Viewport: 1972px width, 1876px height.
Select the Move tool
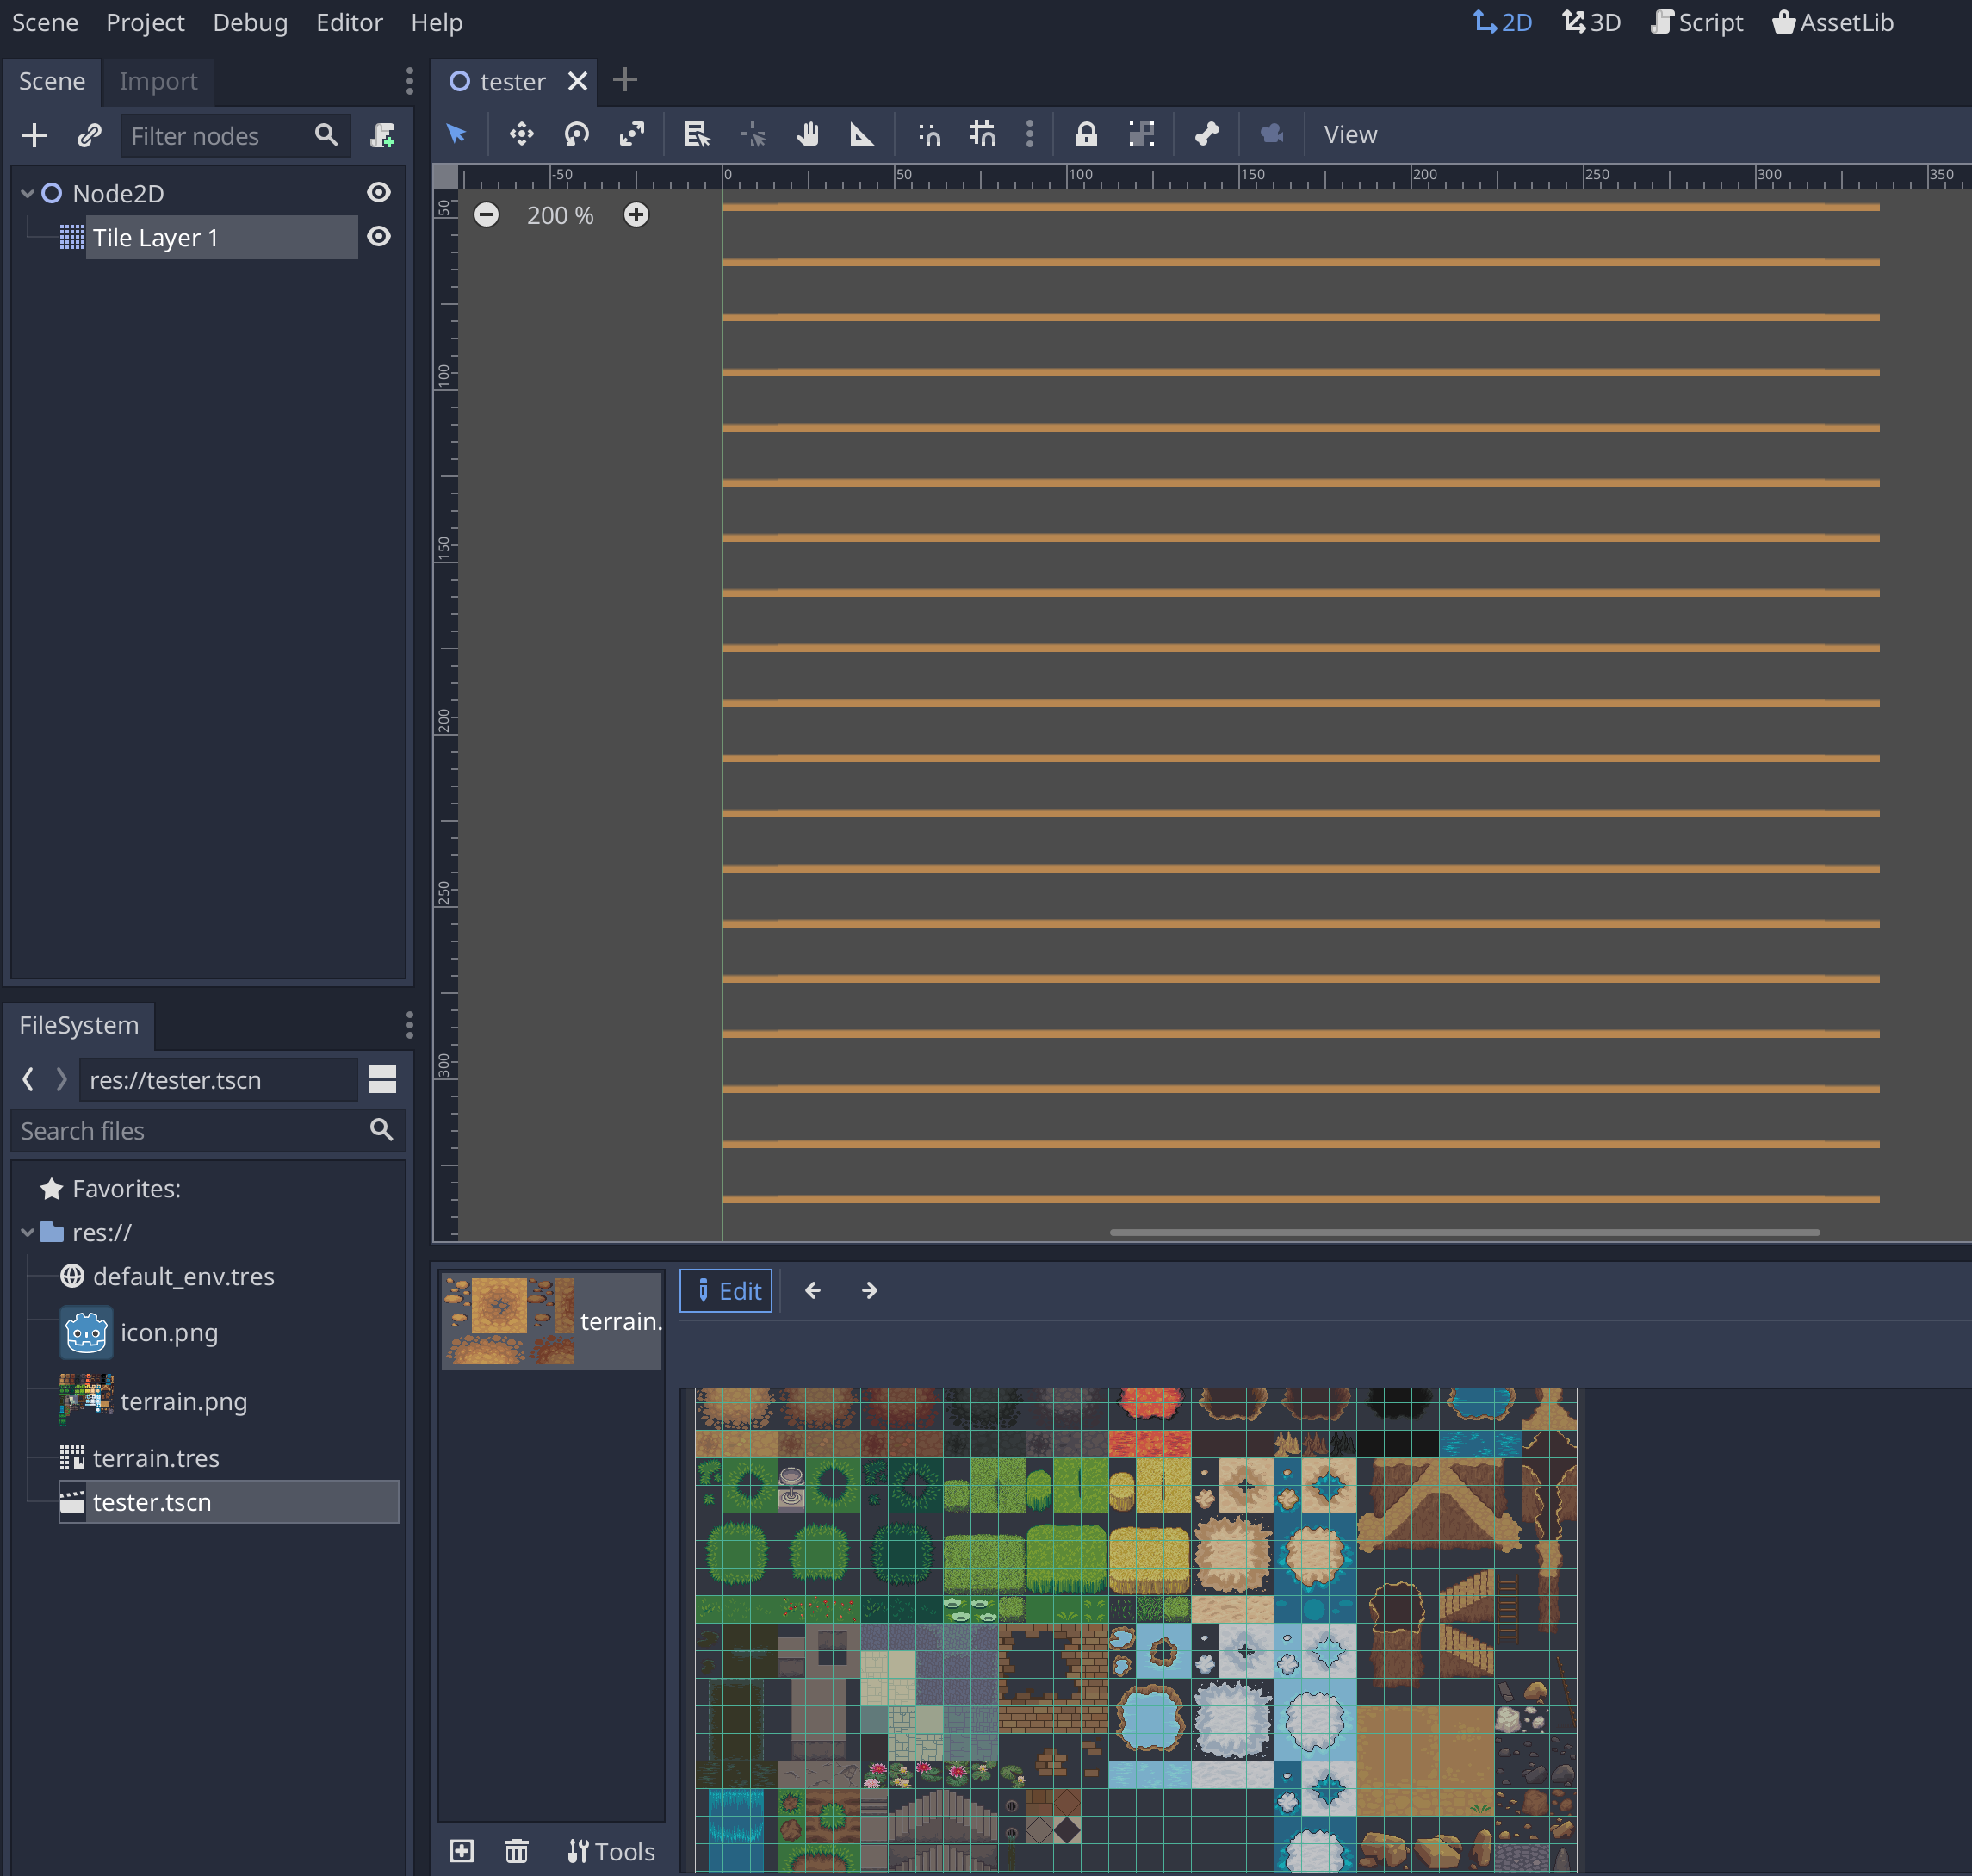pyautogui.click(x=521, y=134)
